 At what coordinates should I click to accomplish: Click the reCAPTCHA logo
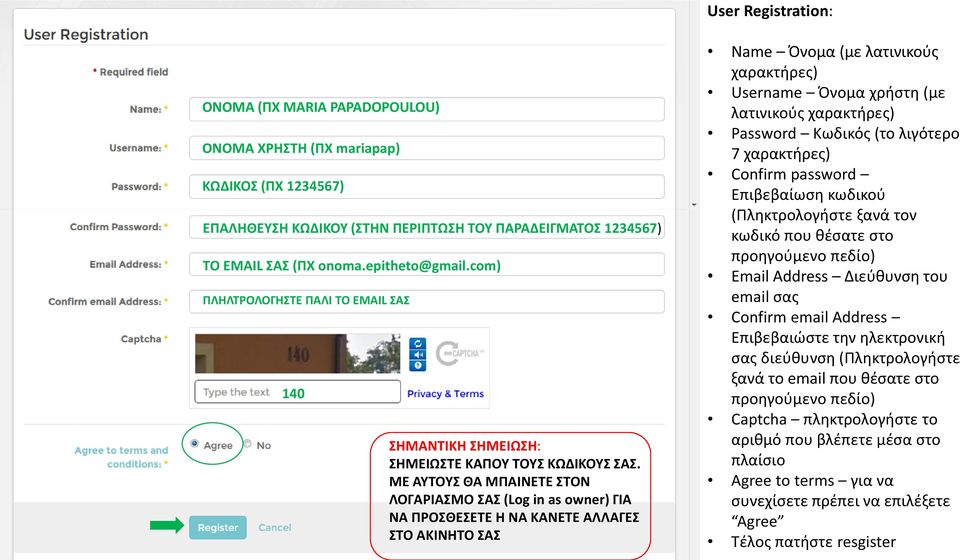[459, 353]
